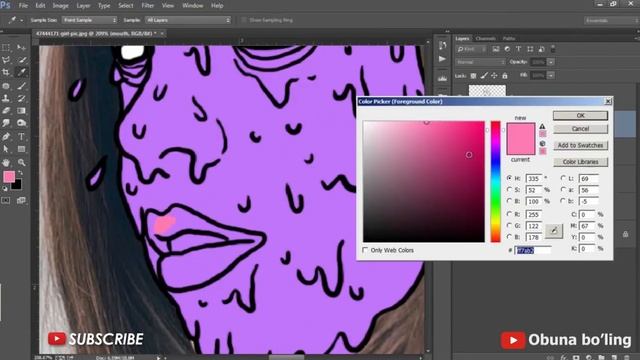Select the H hue radio button

[x=509, y=178]
